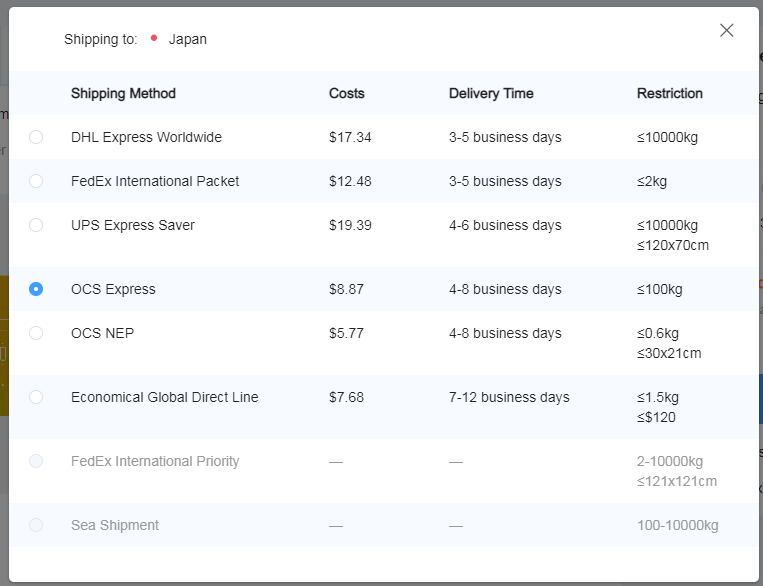Click the Shipping Method column header
Viewport: 763px width, 586px height.
[x=123, y=93]
